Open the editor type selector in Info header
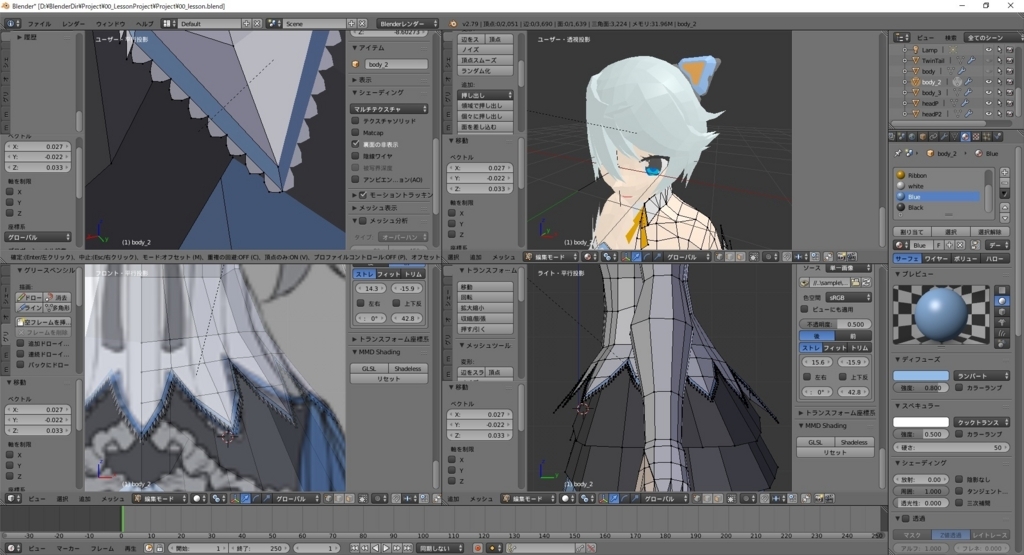The height and width of the screenshot is (555, 1024). (x=12, y=24)
